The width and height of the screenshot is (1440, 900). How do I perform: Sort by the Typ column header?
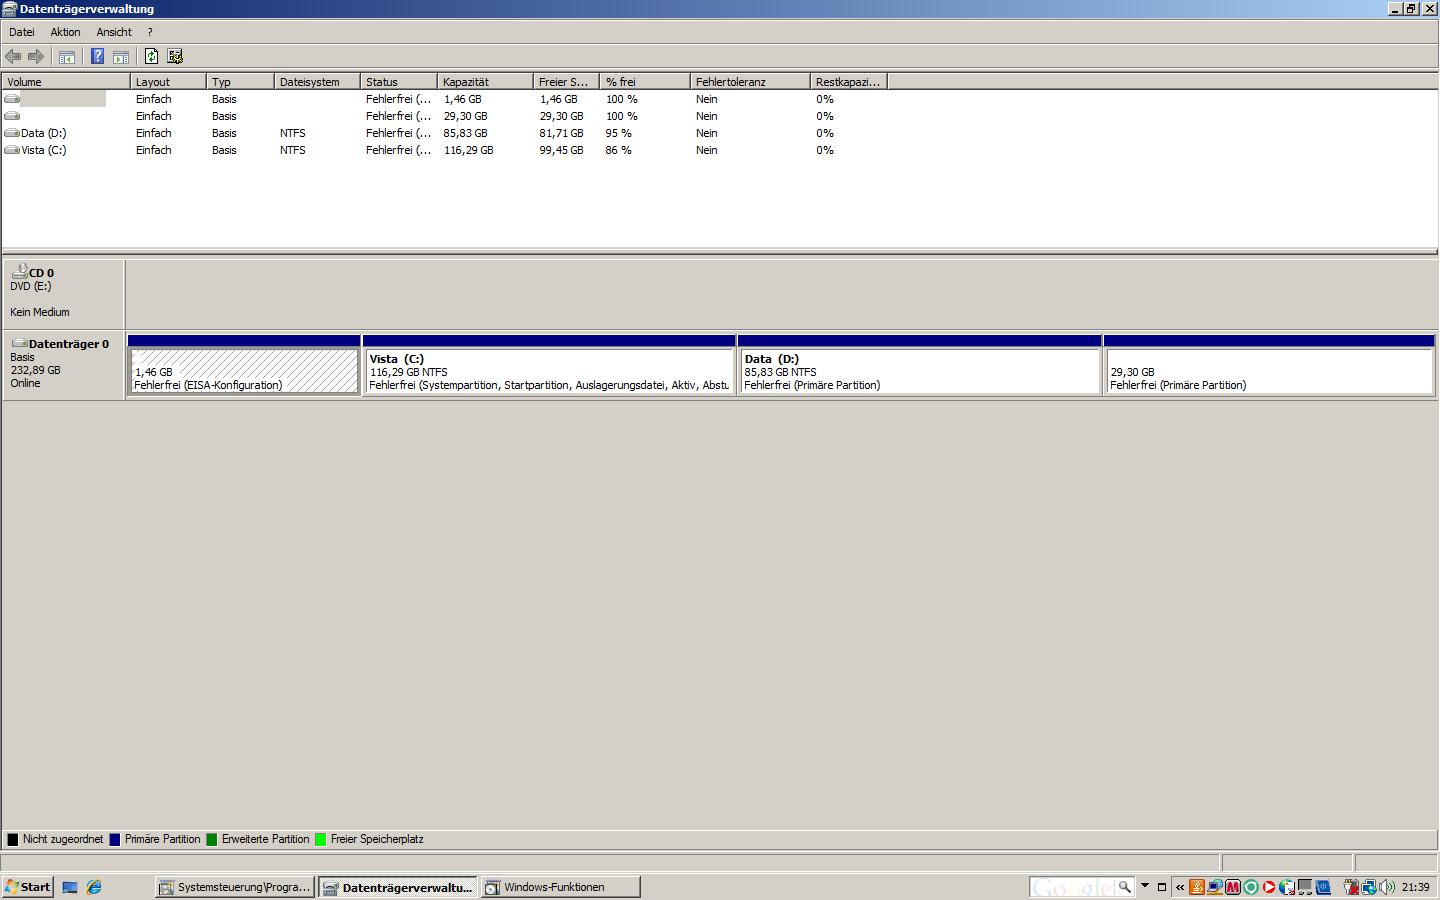tap(240, 82)
